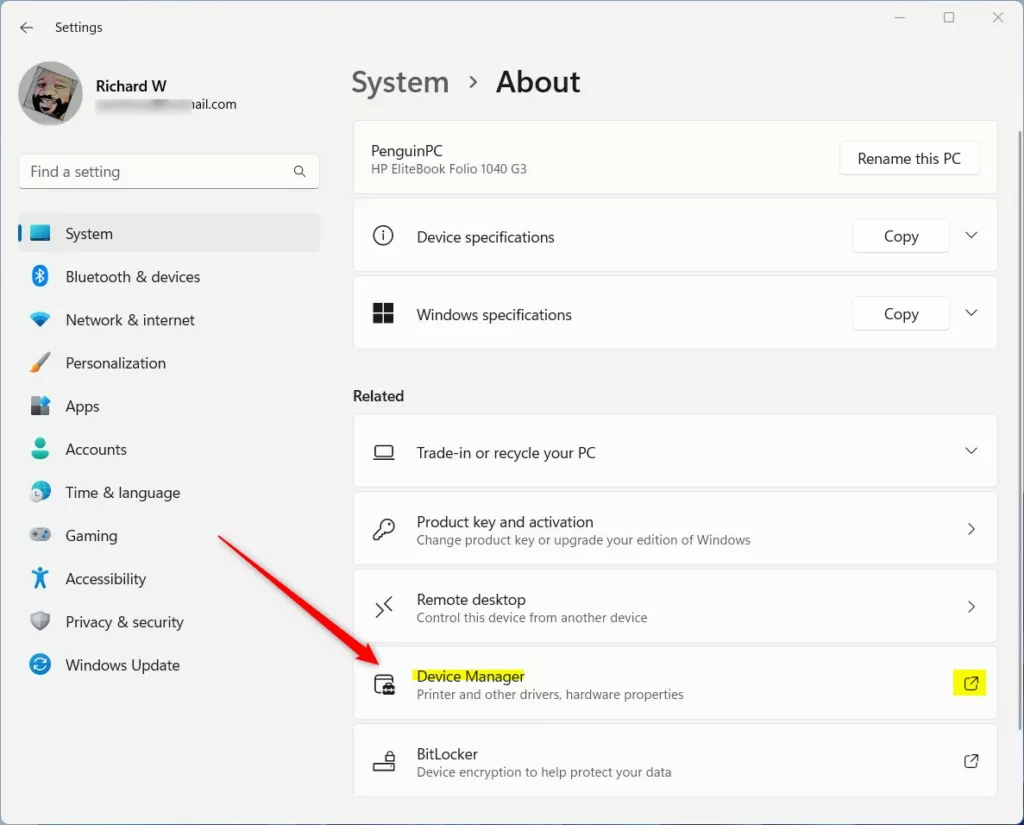Click the Windows Update sync icon
The image size is (1024, 825).
[x=40, y=664]
